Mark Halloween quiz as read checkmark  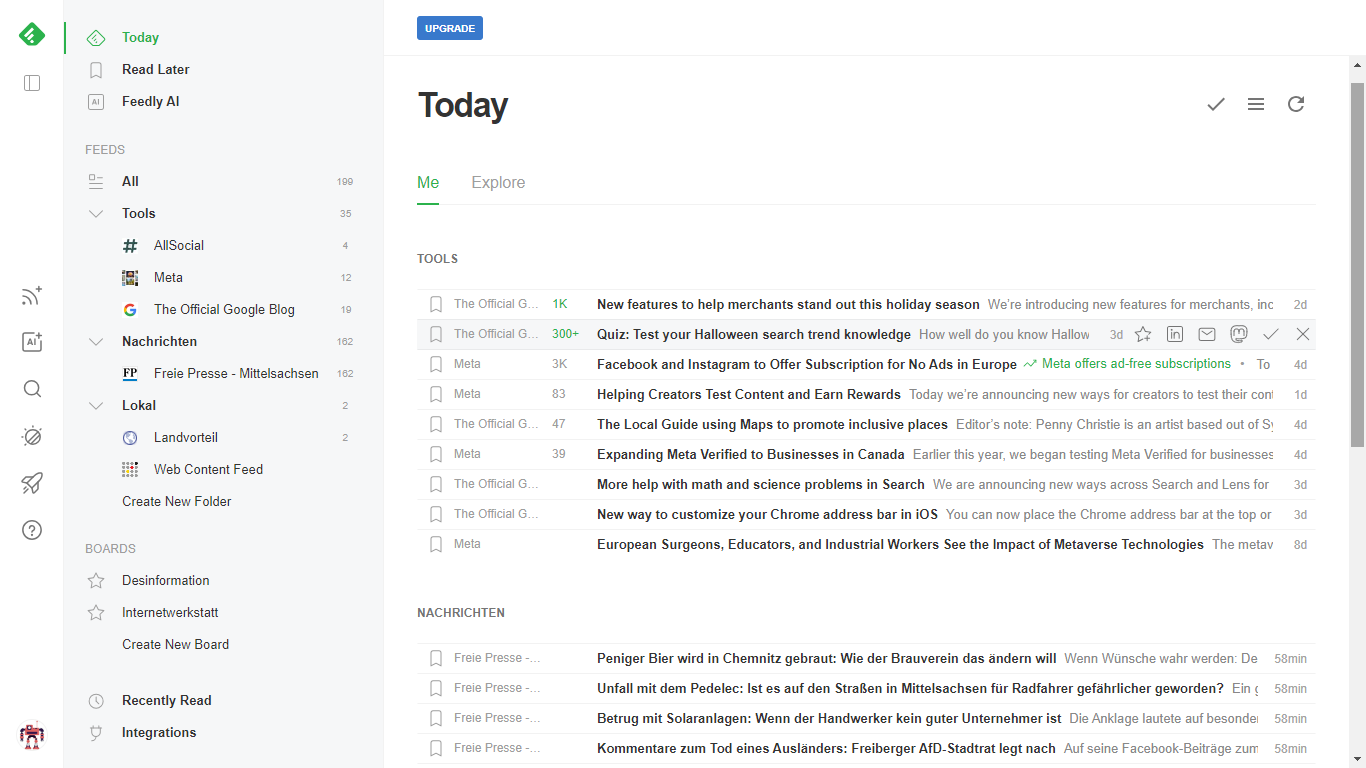pyautogui.click(x=1271, y=334)
